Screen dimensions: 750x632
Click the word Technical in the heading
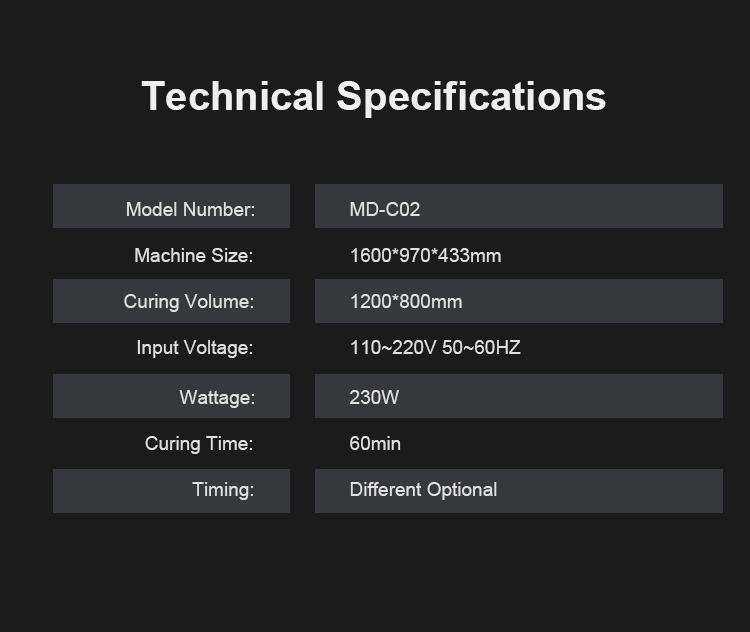pyautogui.click(x=233, y=97)
